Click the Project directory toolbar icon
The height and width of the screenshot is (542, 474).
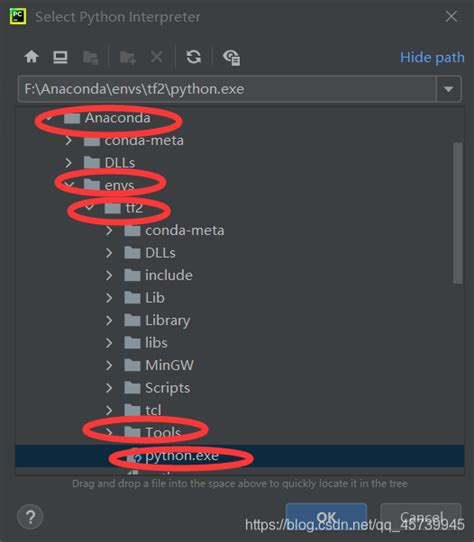pyautogui.click(x=91, y=57)
